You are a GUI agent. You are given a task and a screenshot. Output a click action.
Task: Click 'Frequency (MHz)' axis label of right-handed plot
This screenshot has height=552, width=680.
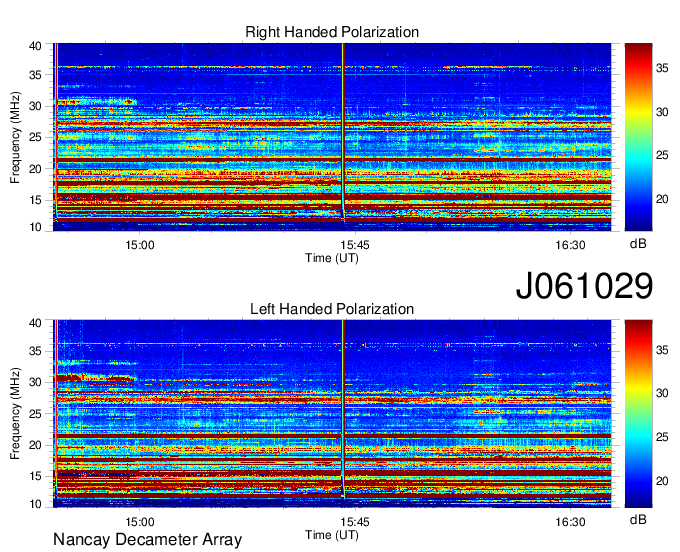(x=15, y=137)
